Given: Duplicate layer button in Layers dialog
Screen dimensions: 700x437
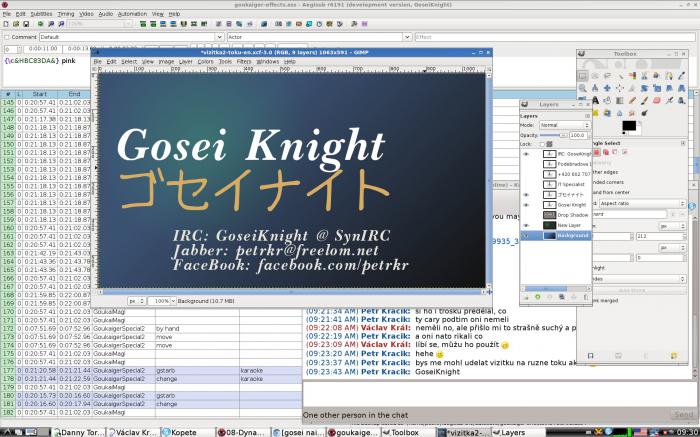Looking at the screenshot, I should 562,297.
